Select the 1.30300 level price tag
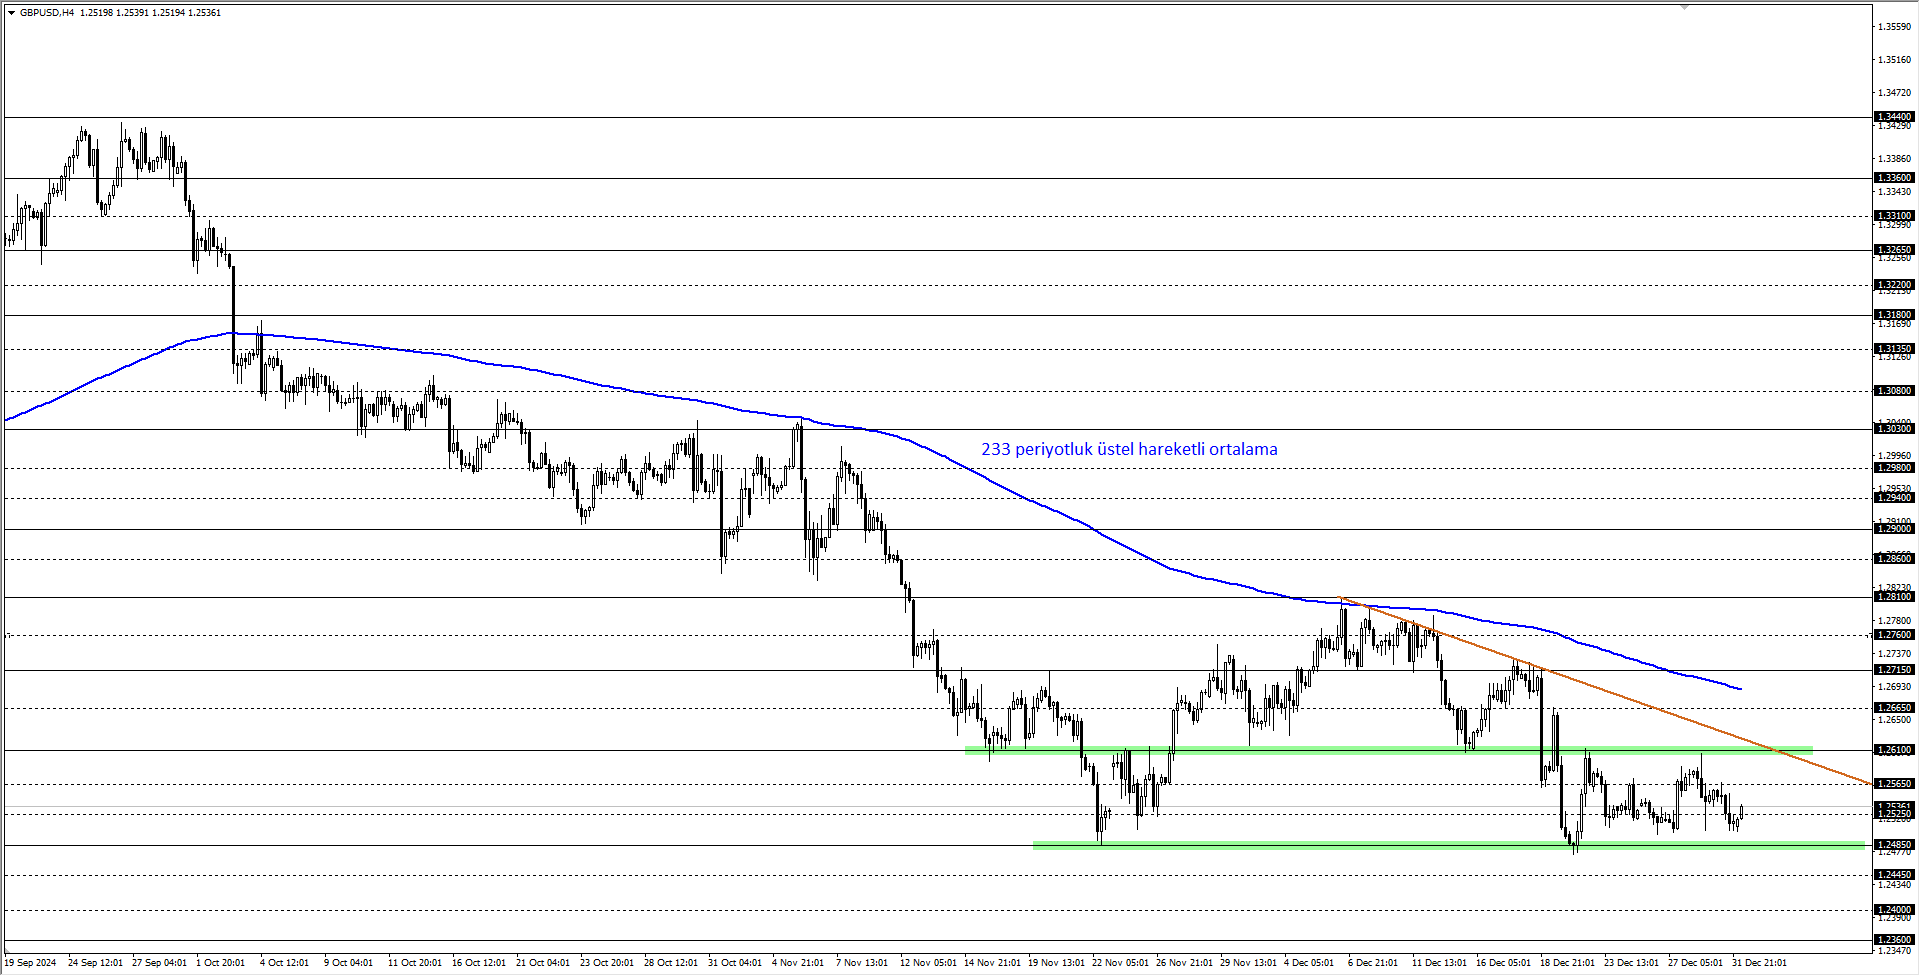1920x976 pixels. 1894,429
